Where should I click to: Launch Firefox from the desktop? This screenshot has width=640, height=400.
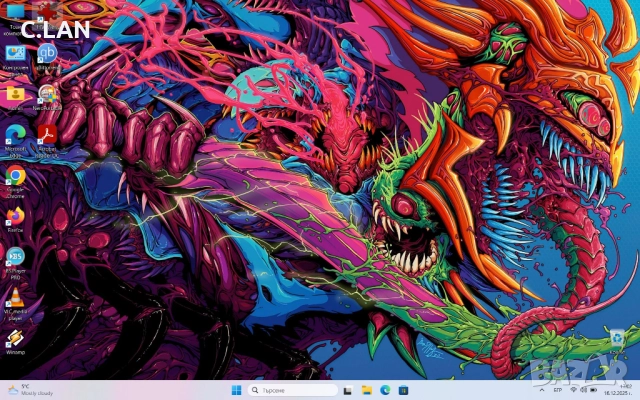point(15,215)
